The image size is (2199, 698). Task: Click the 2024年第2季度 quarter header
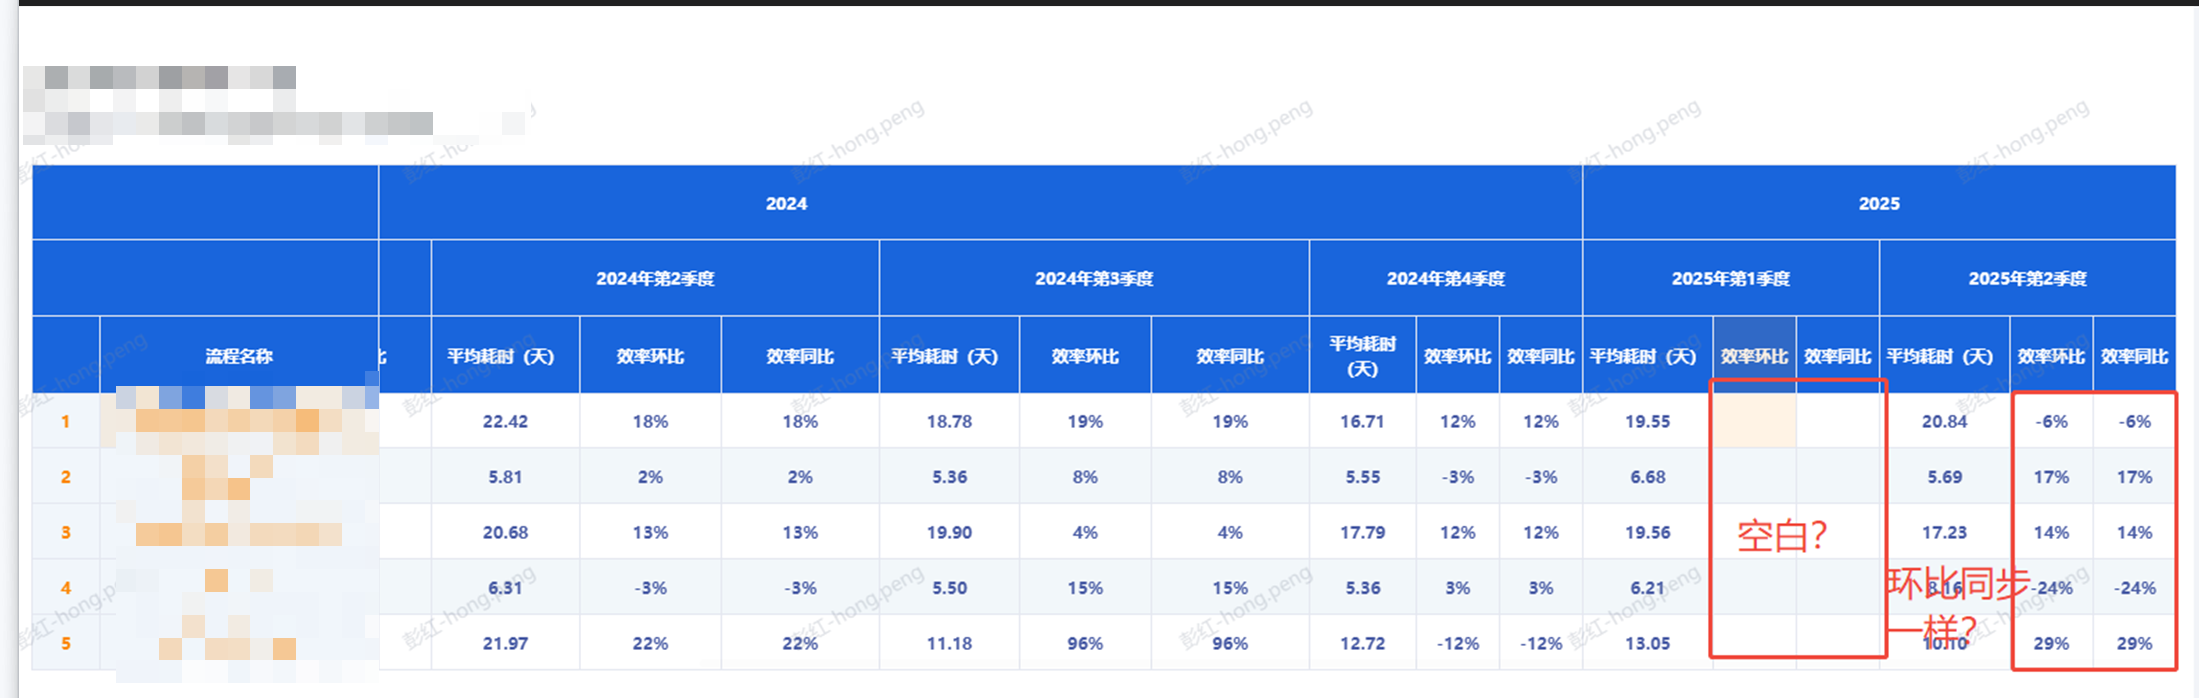[655, 278]
